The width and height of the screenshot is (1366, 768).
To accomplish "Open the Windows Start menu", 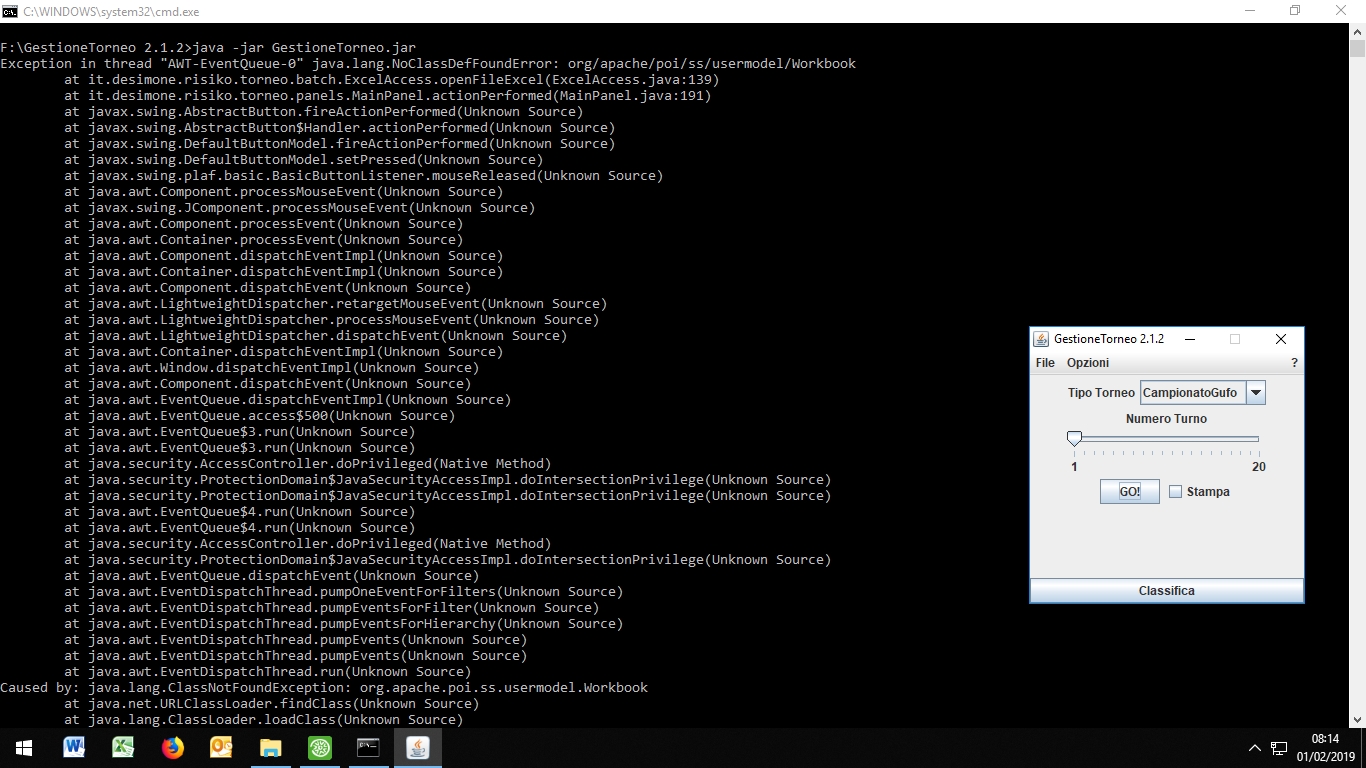I will (x=24, y=748).
